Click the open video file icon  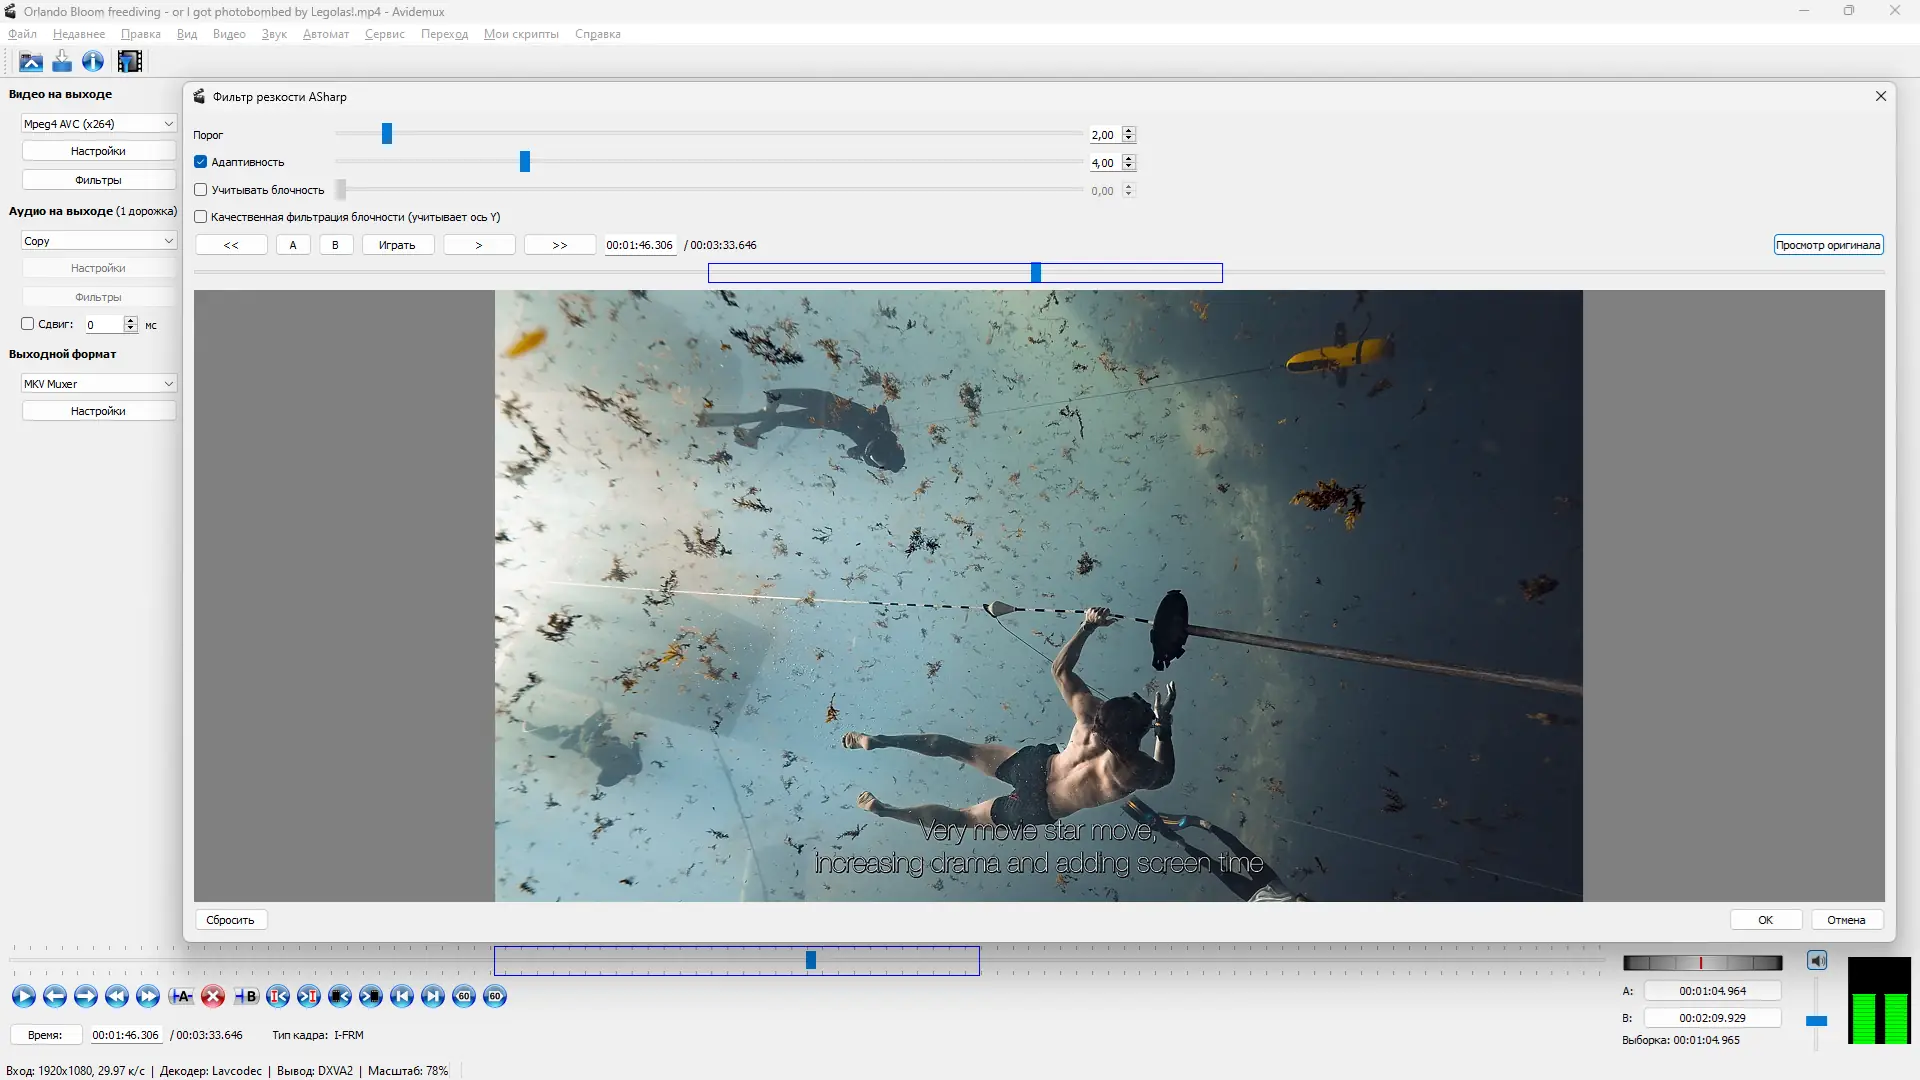click(31, 62)
